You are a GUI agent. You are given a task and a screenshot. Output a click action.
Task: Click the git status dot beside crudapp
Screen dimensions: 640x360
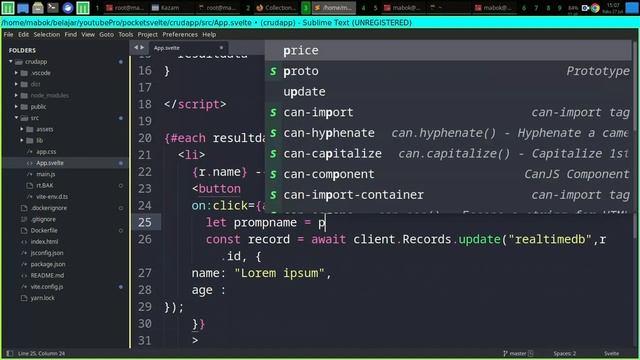pyautogui.click(x=120, y=62)
